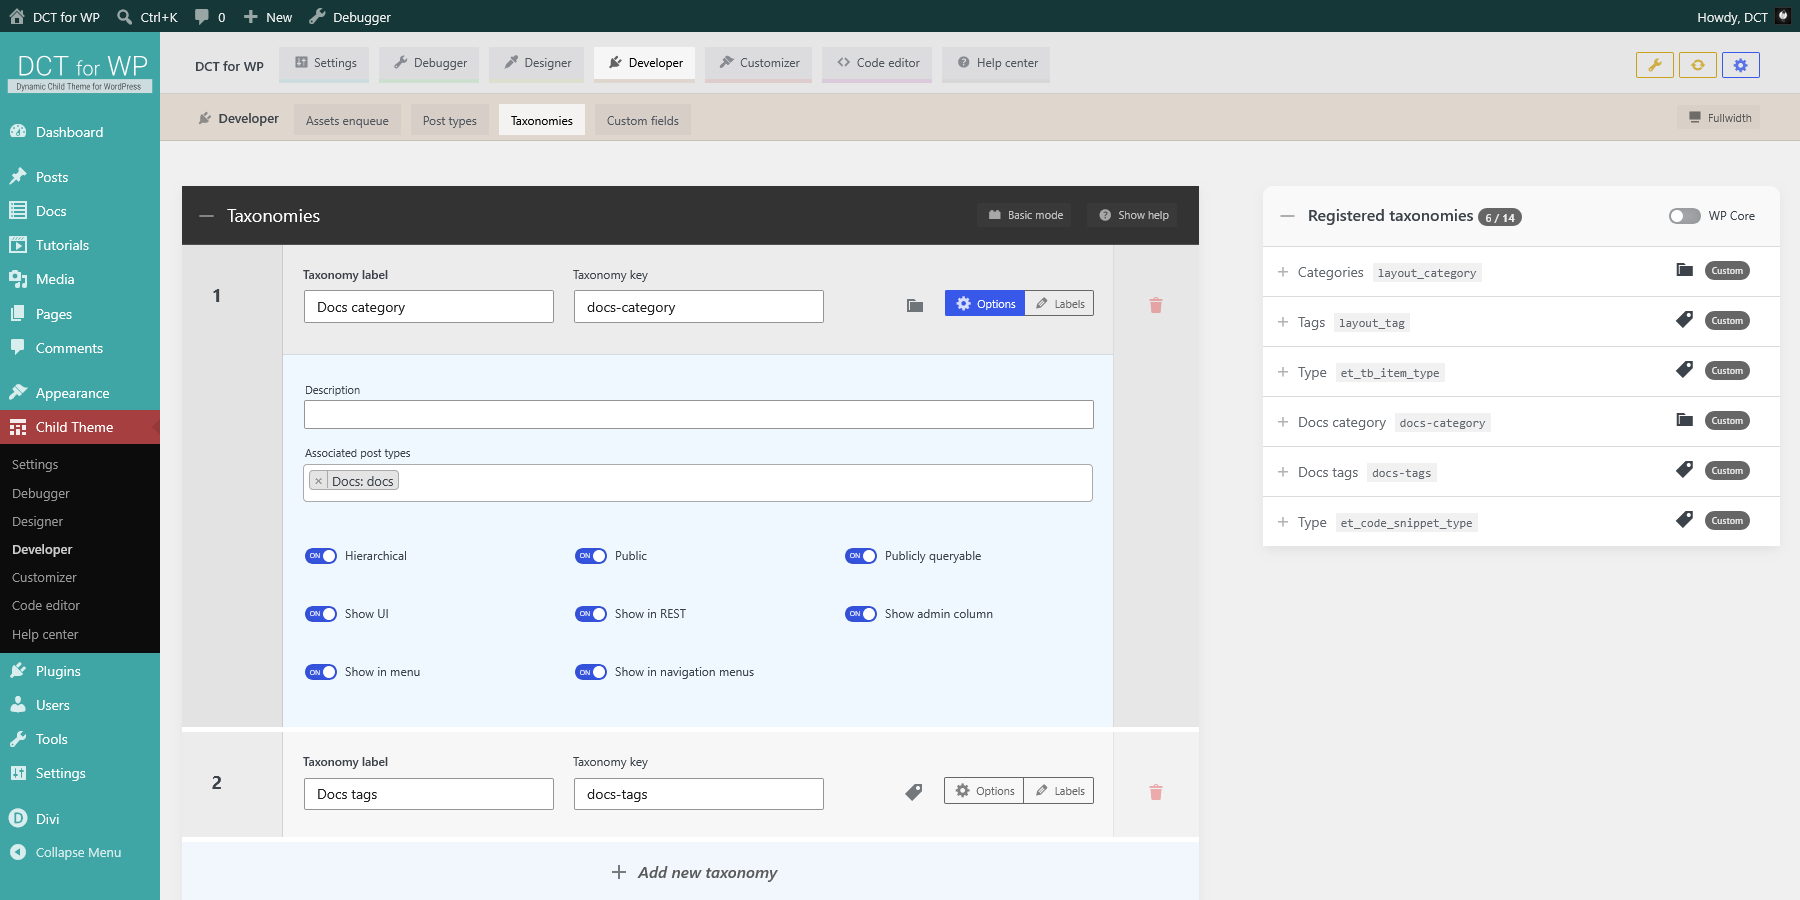The height and width of the screenshot is (900, 1800).
Task: Toggle Show UI switch
Action: 321,614
